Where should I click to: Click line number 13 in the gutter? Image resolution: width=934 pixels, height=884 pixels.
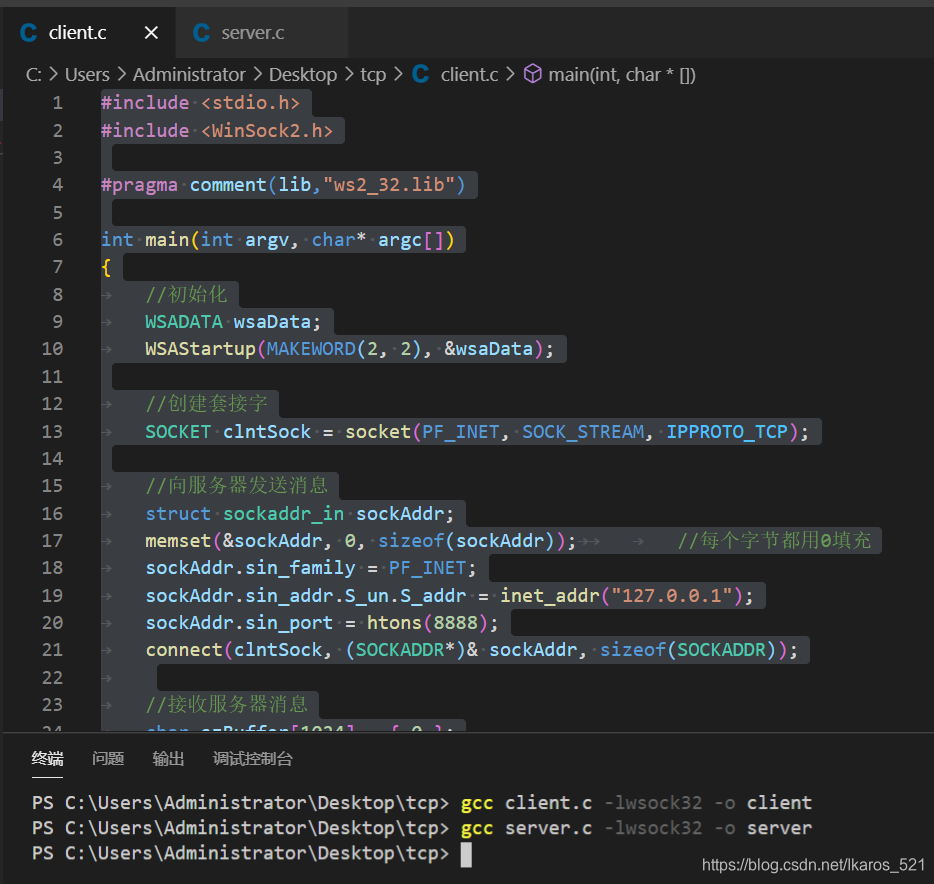point(52,431)
